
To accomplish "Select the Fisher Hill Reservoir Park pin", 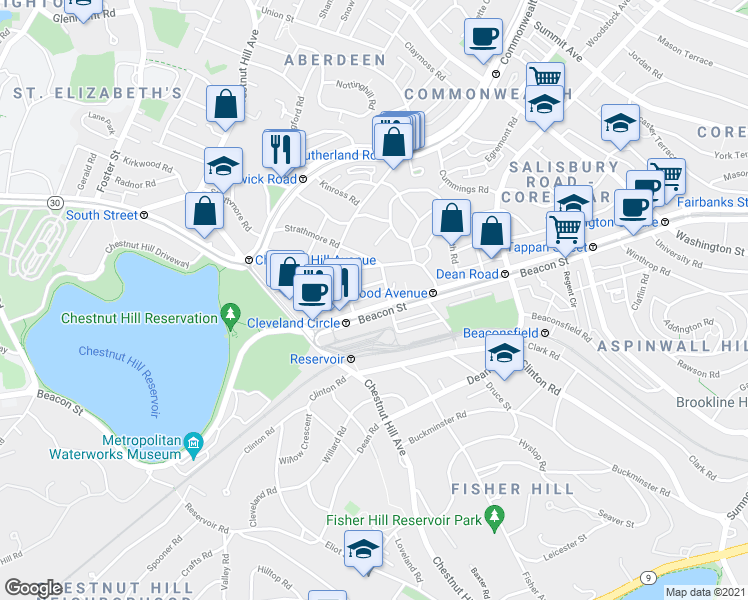I will [x=495, y=519].
